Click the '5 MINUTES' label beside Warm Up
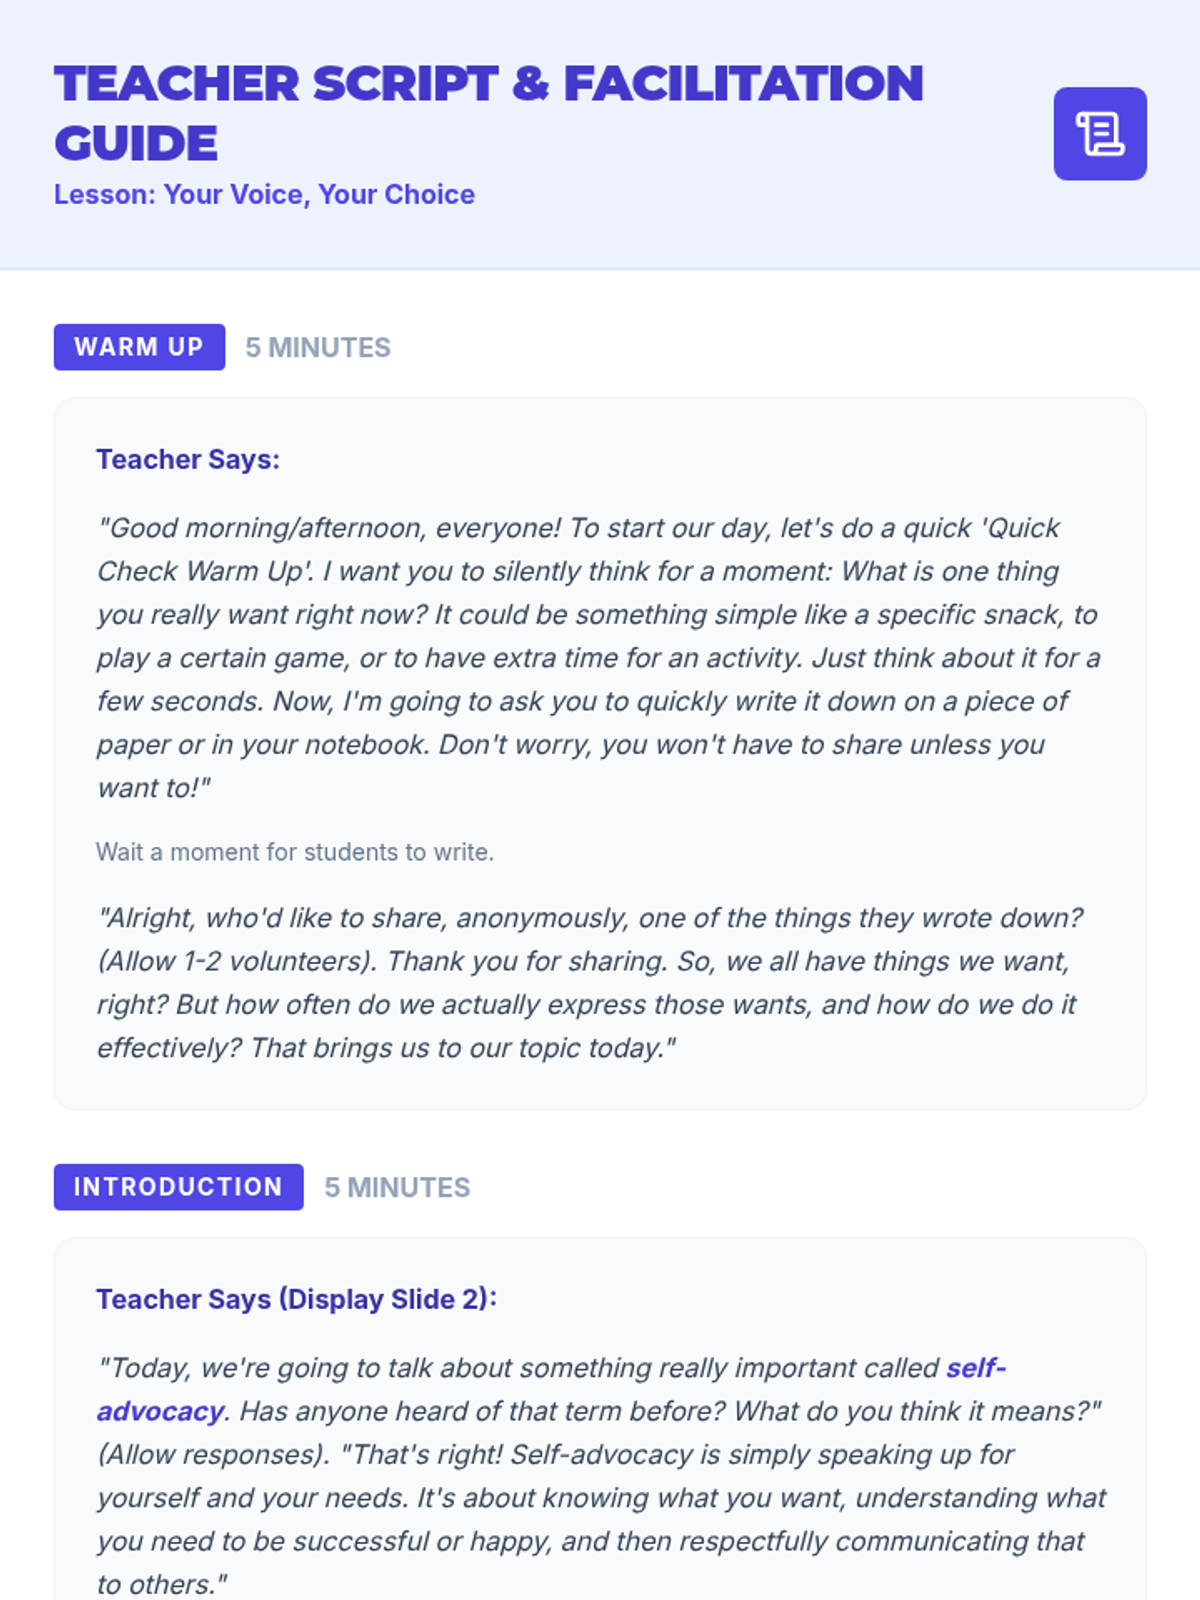1200x1600 pixels. [x=318, y=347]
